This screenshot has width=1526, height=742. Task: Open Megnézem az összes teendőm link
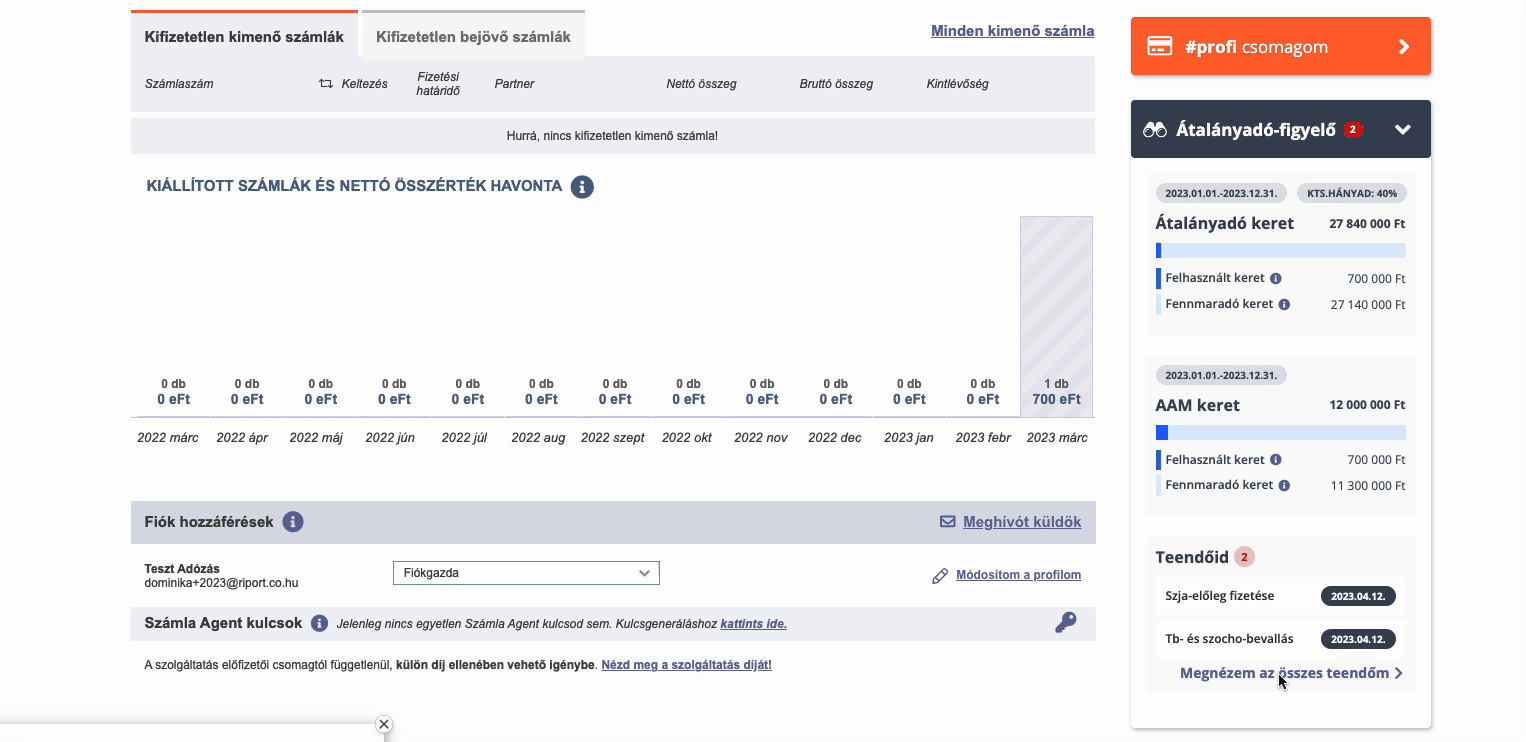[x=1291, y=673]
